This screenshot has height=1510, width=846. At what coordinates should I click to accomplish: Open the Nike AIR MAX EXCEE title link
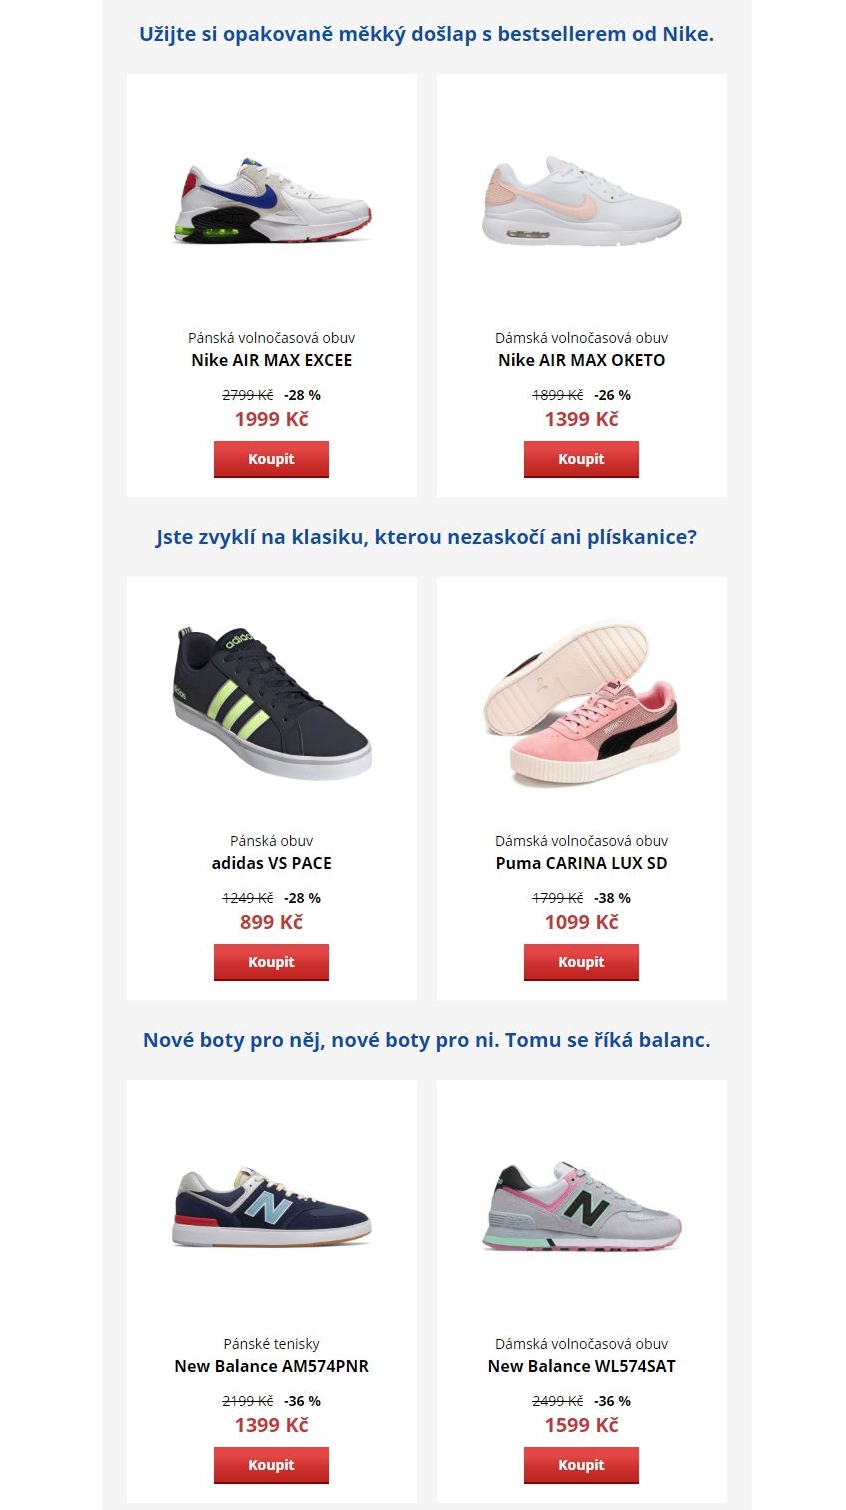point(272,360)
